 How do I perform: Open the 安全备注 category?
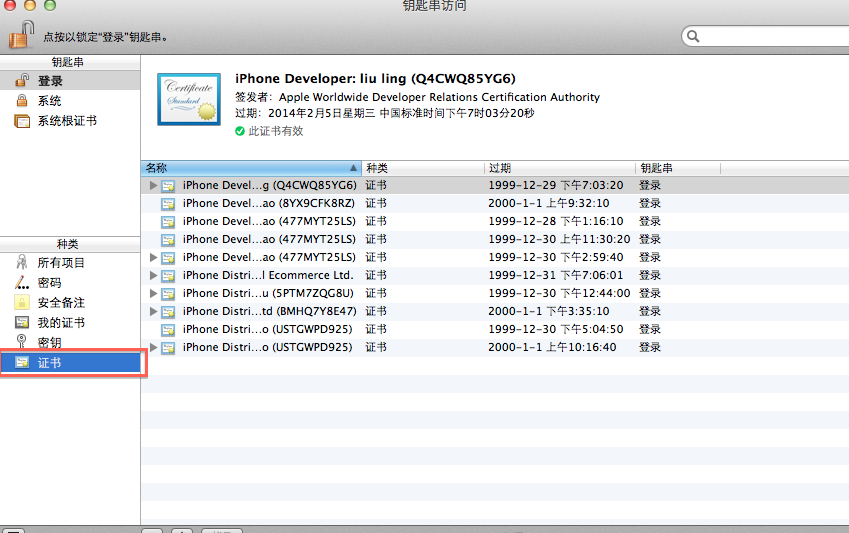(70, 303)
